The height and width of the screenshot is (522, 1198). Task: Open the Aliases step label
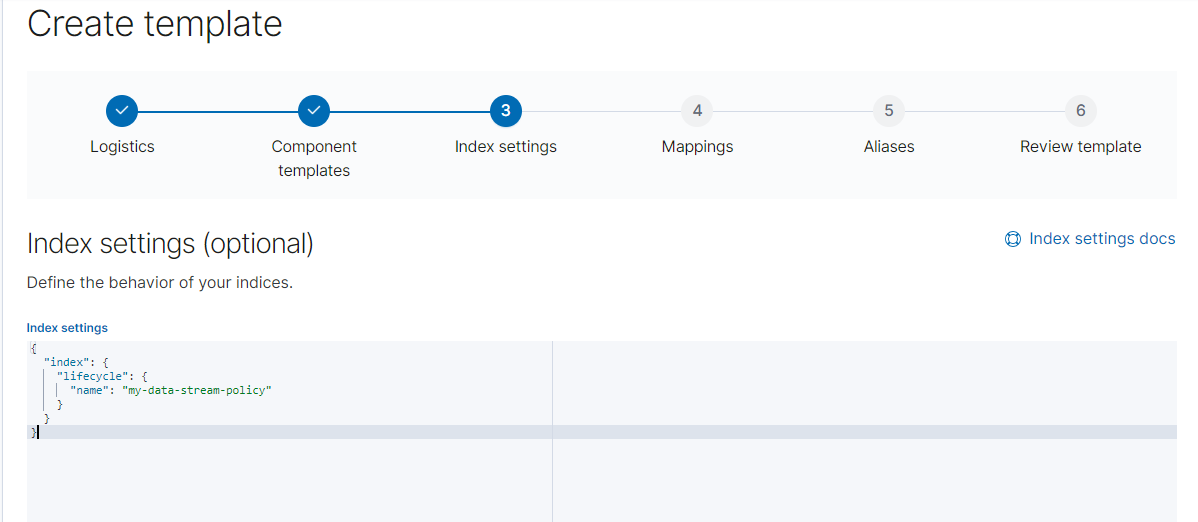pos(888,147)
